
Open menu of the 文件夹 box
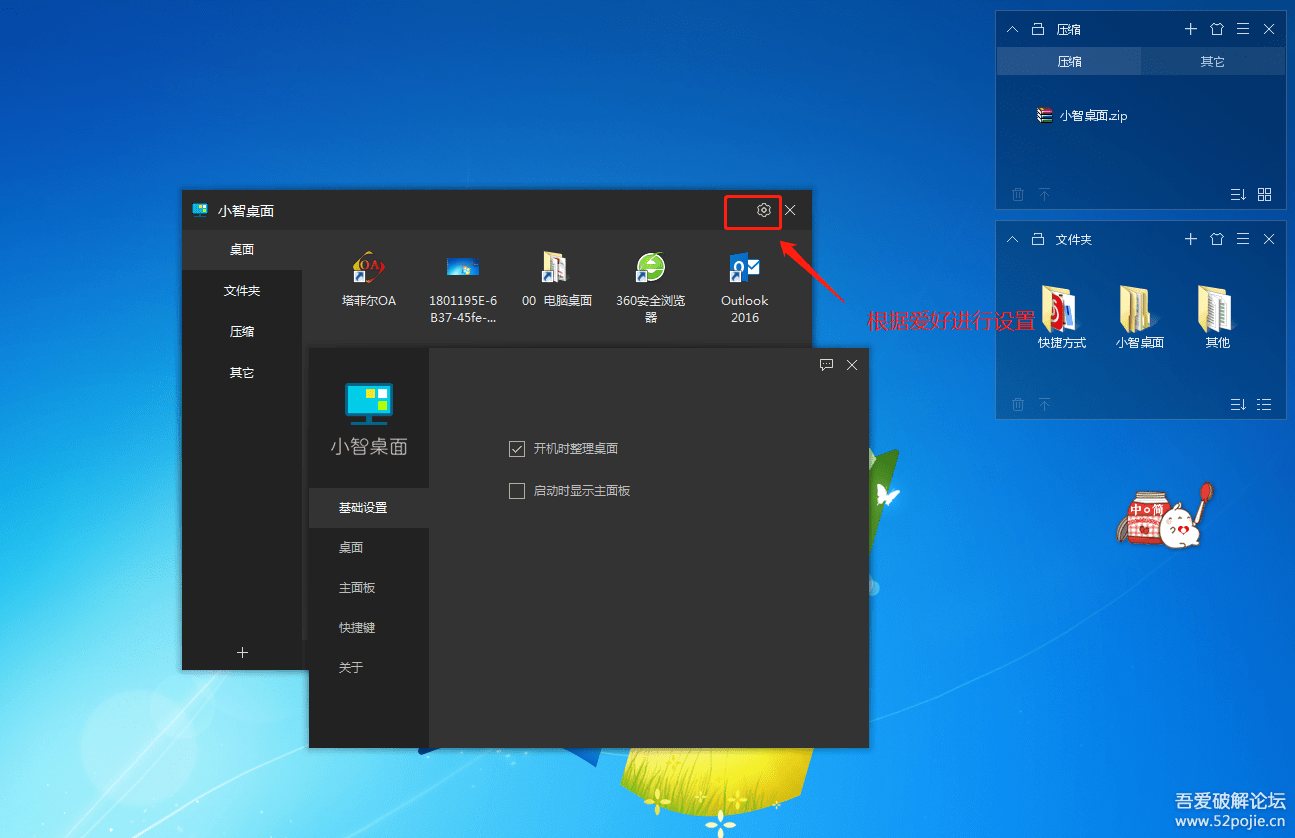[1243, 239]
